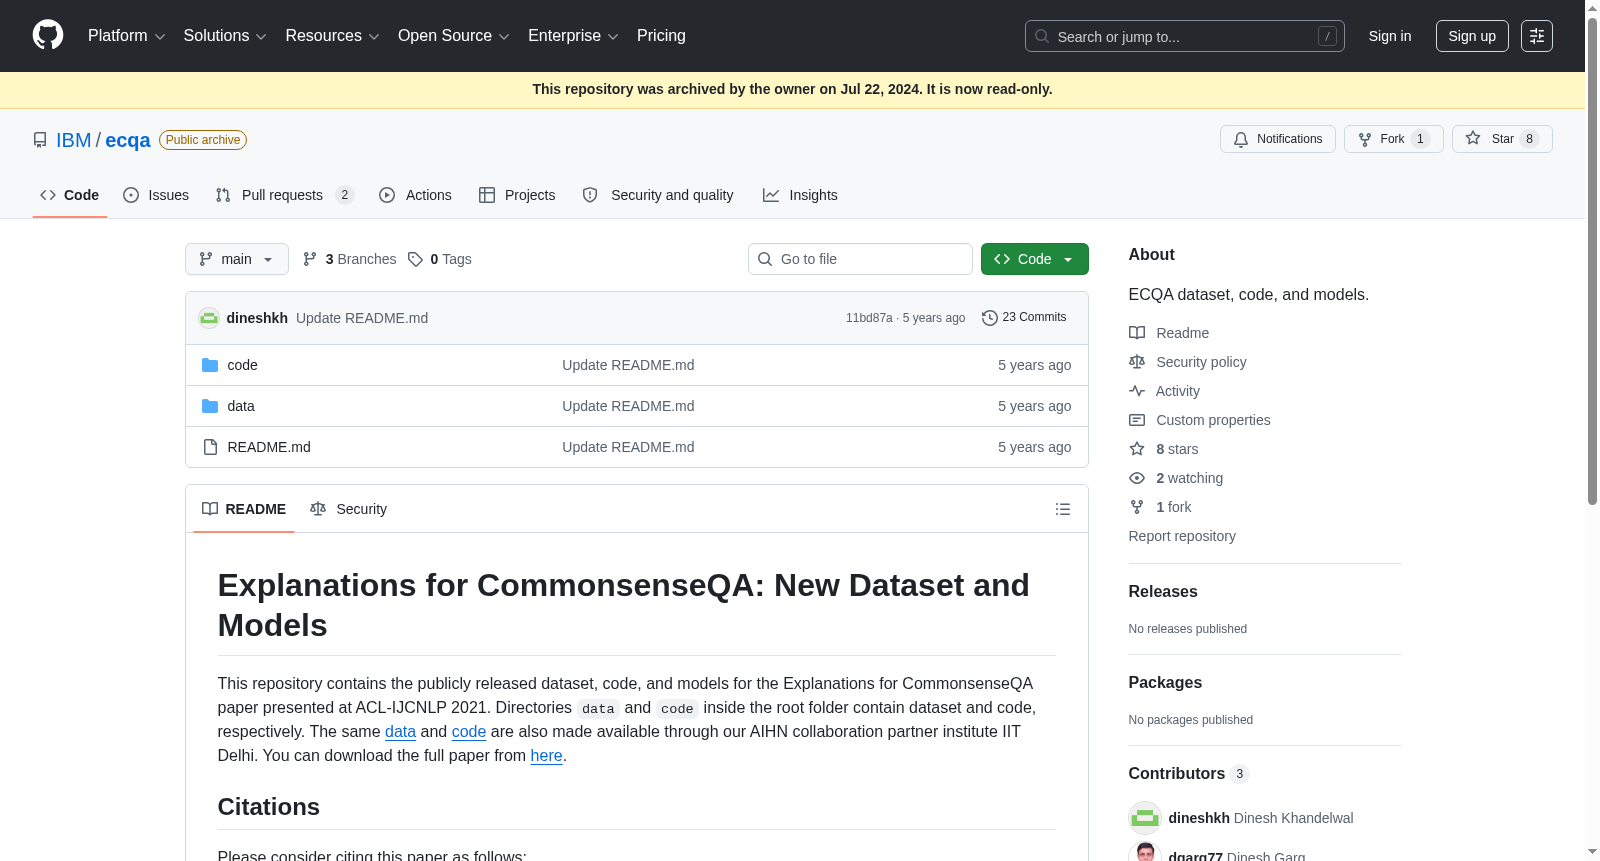The height and width of the screenshot is (861, 1600).
Task: Open the README.md file
Action: [269, 447]
